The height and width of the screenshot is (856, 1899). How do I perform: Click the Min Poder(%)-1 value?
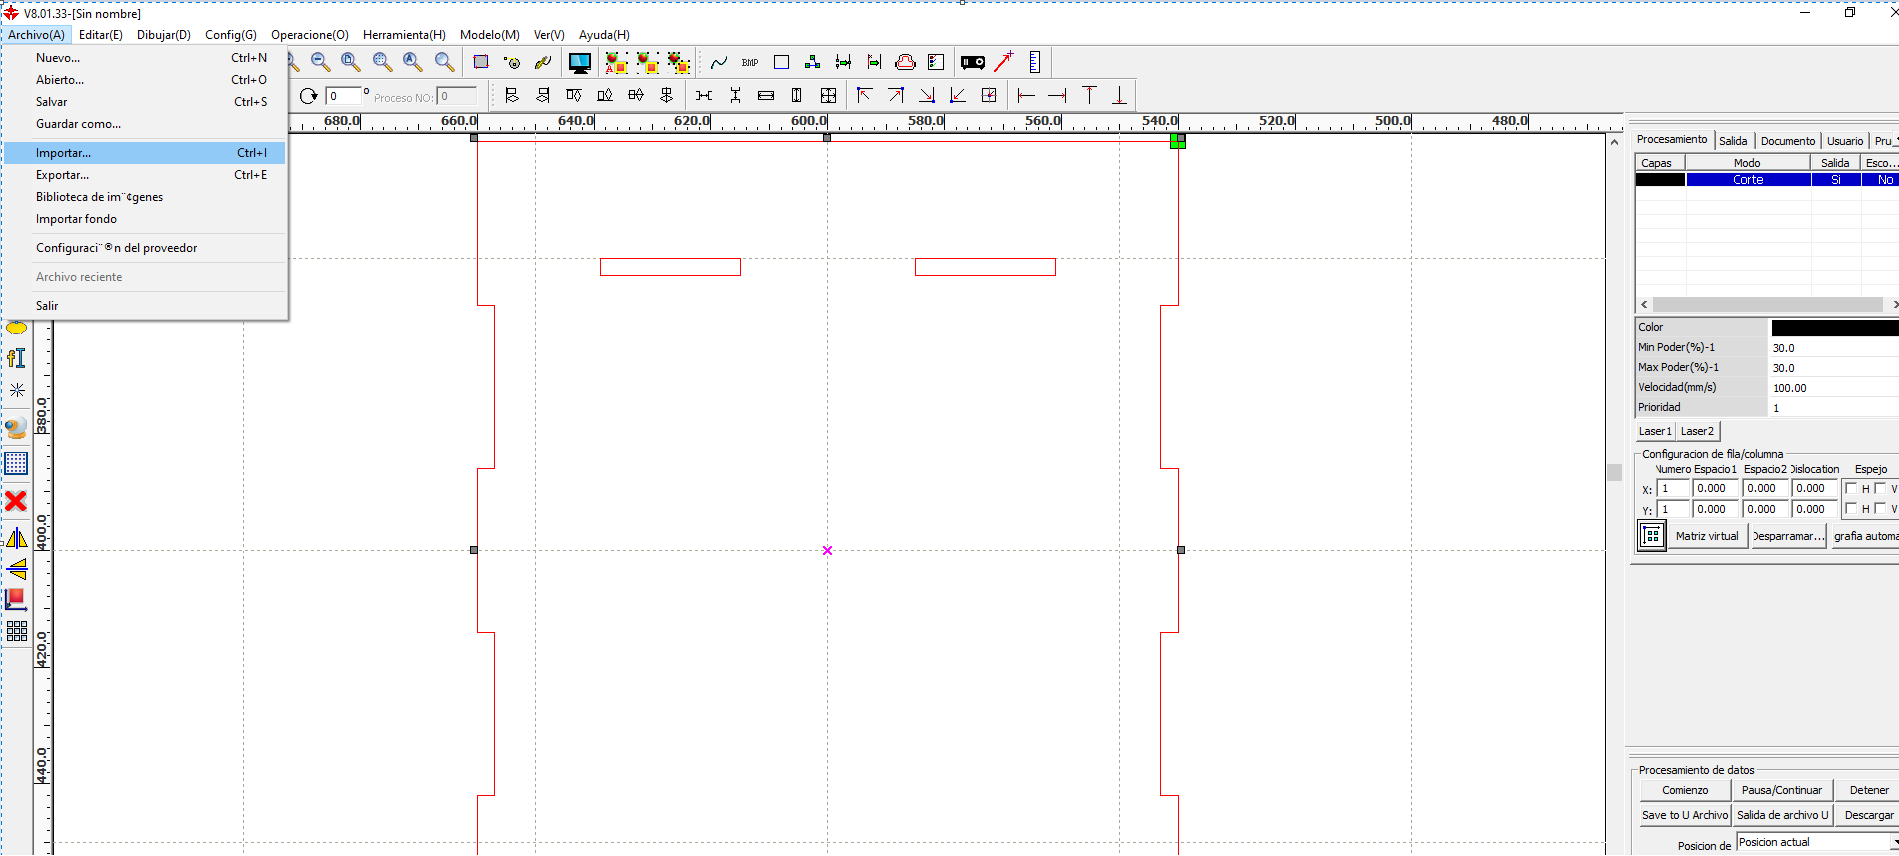point(1835,348)
